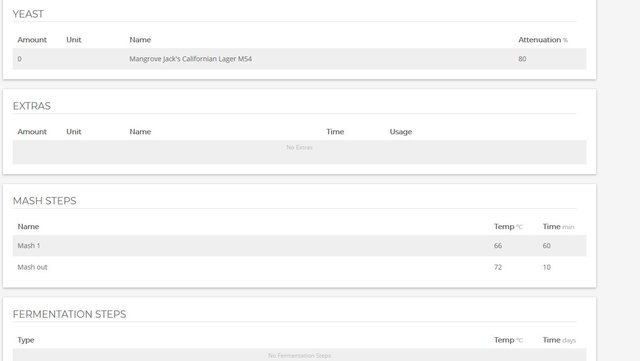
Task: Select the Name header in the Extras table
Action: click(x=140, y=131)
